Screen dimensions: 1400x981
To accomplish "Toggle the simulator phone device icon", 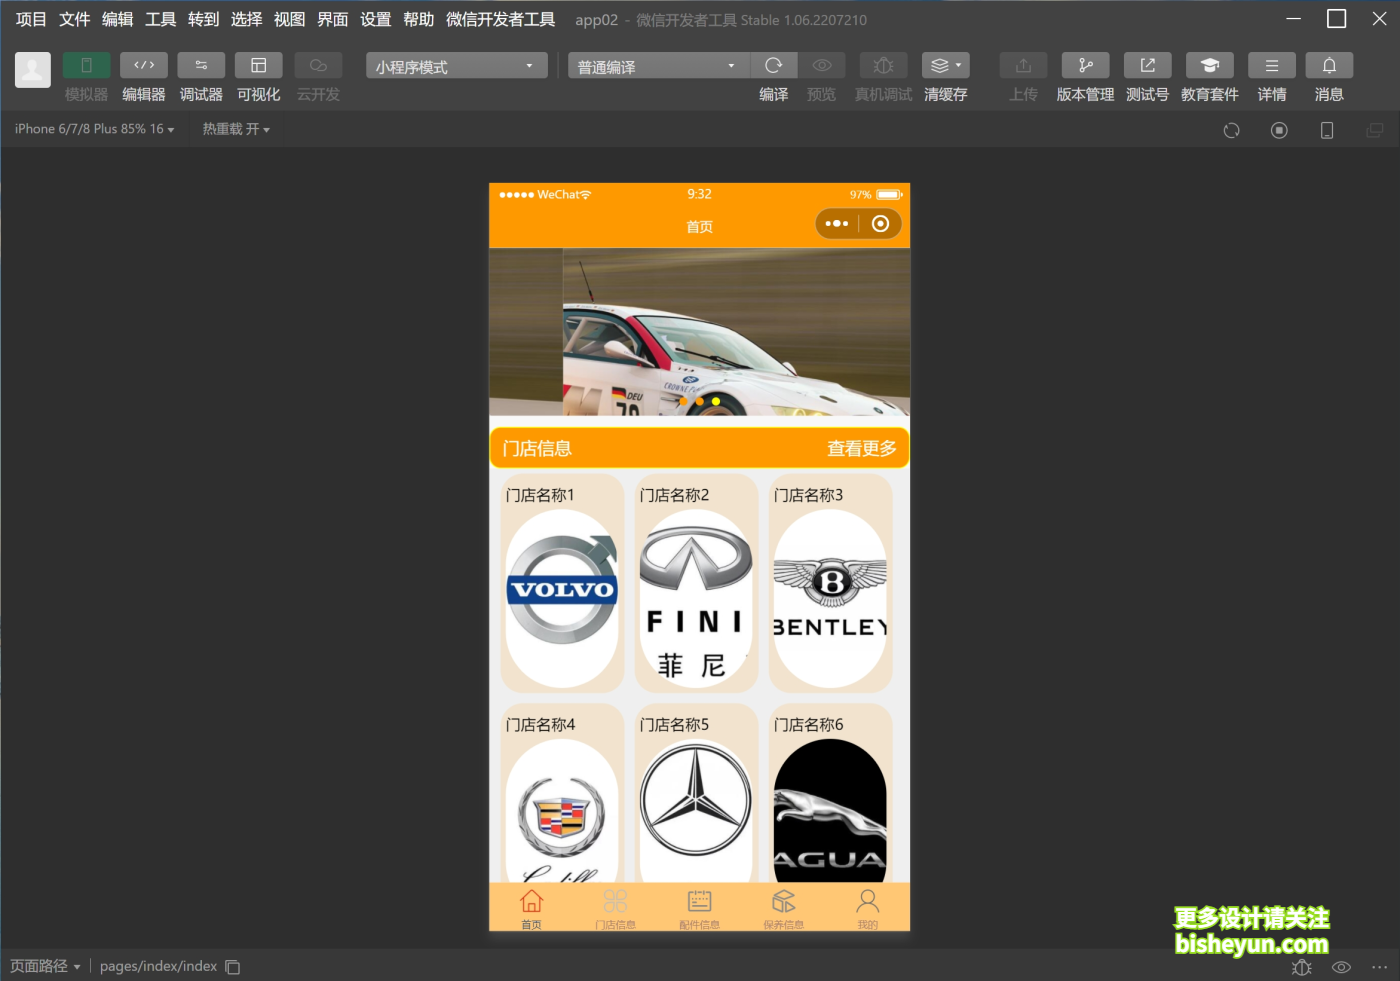I will [1327, 130].
